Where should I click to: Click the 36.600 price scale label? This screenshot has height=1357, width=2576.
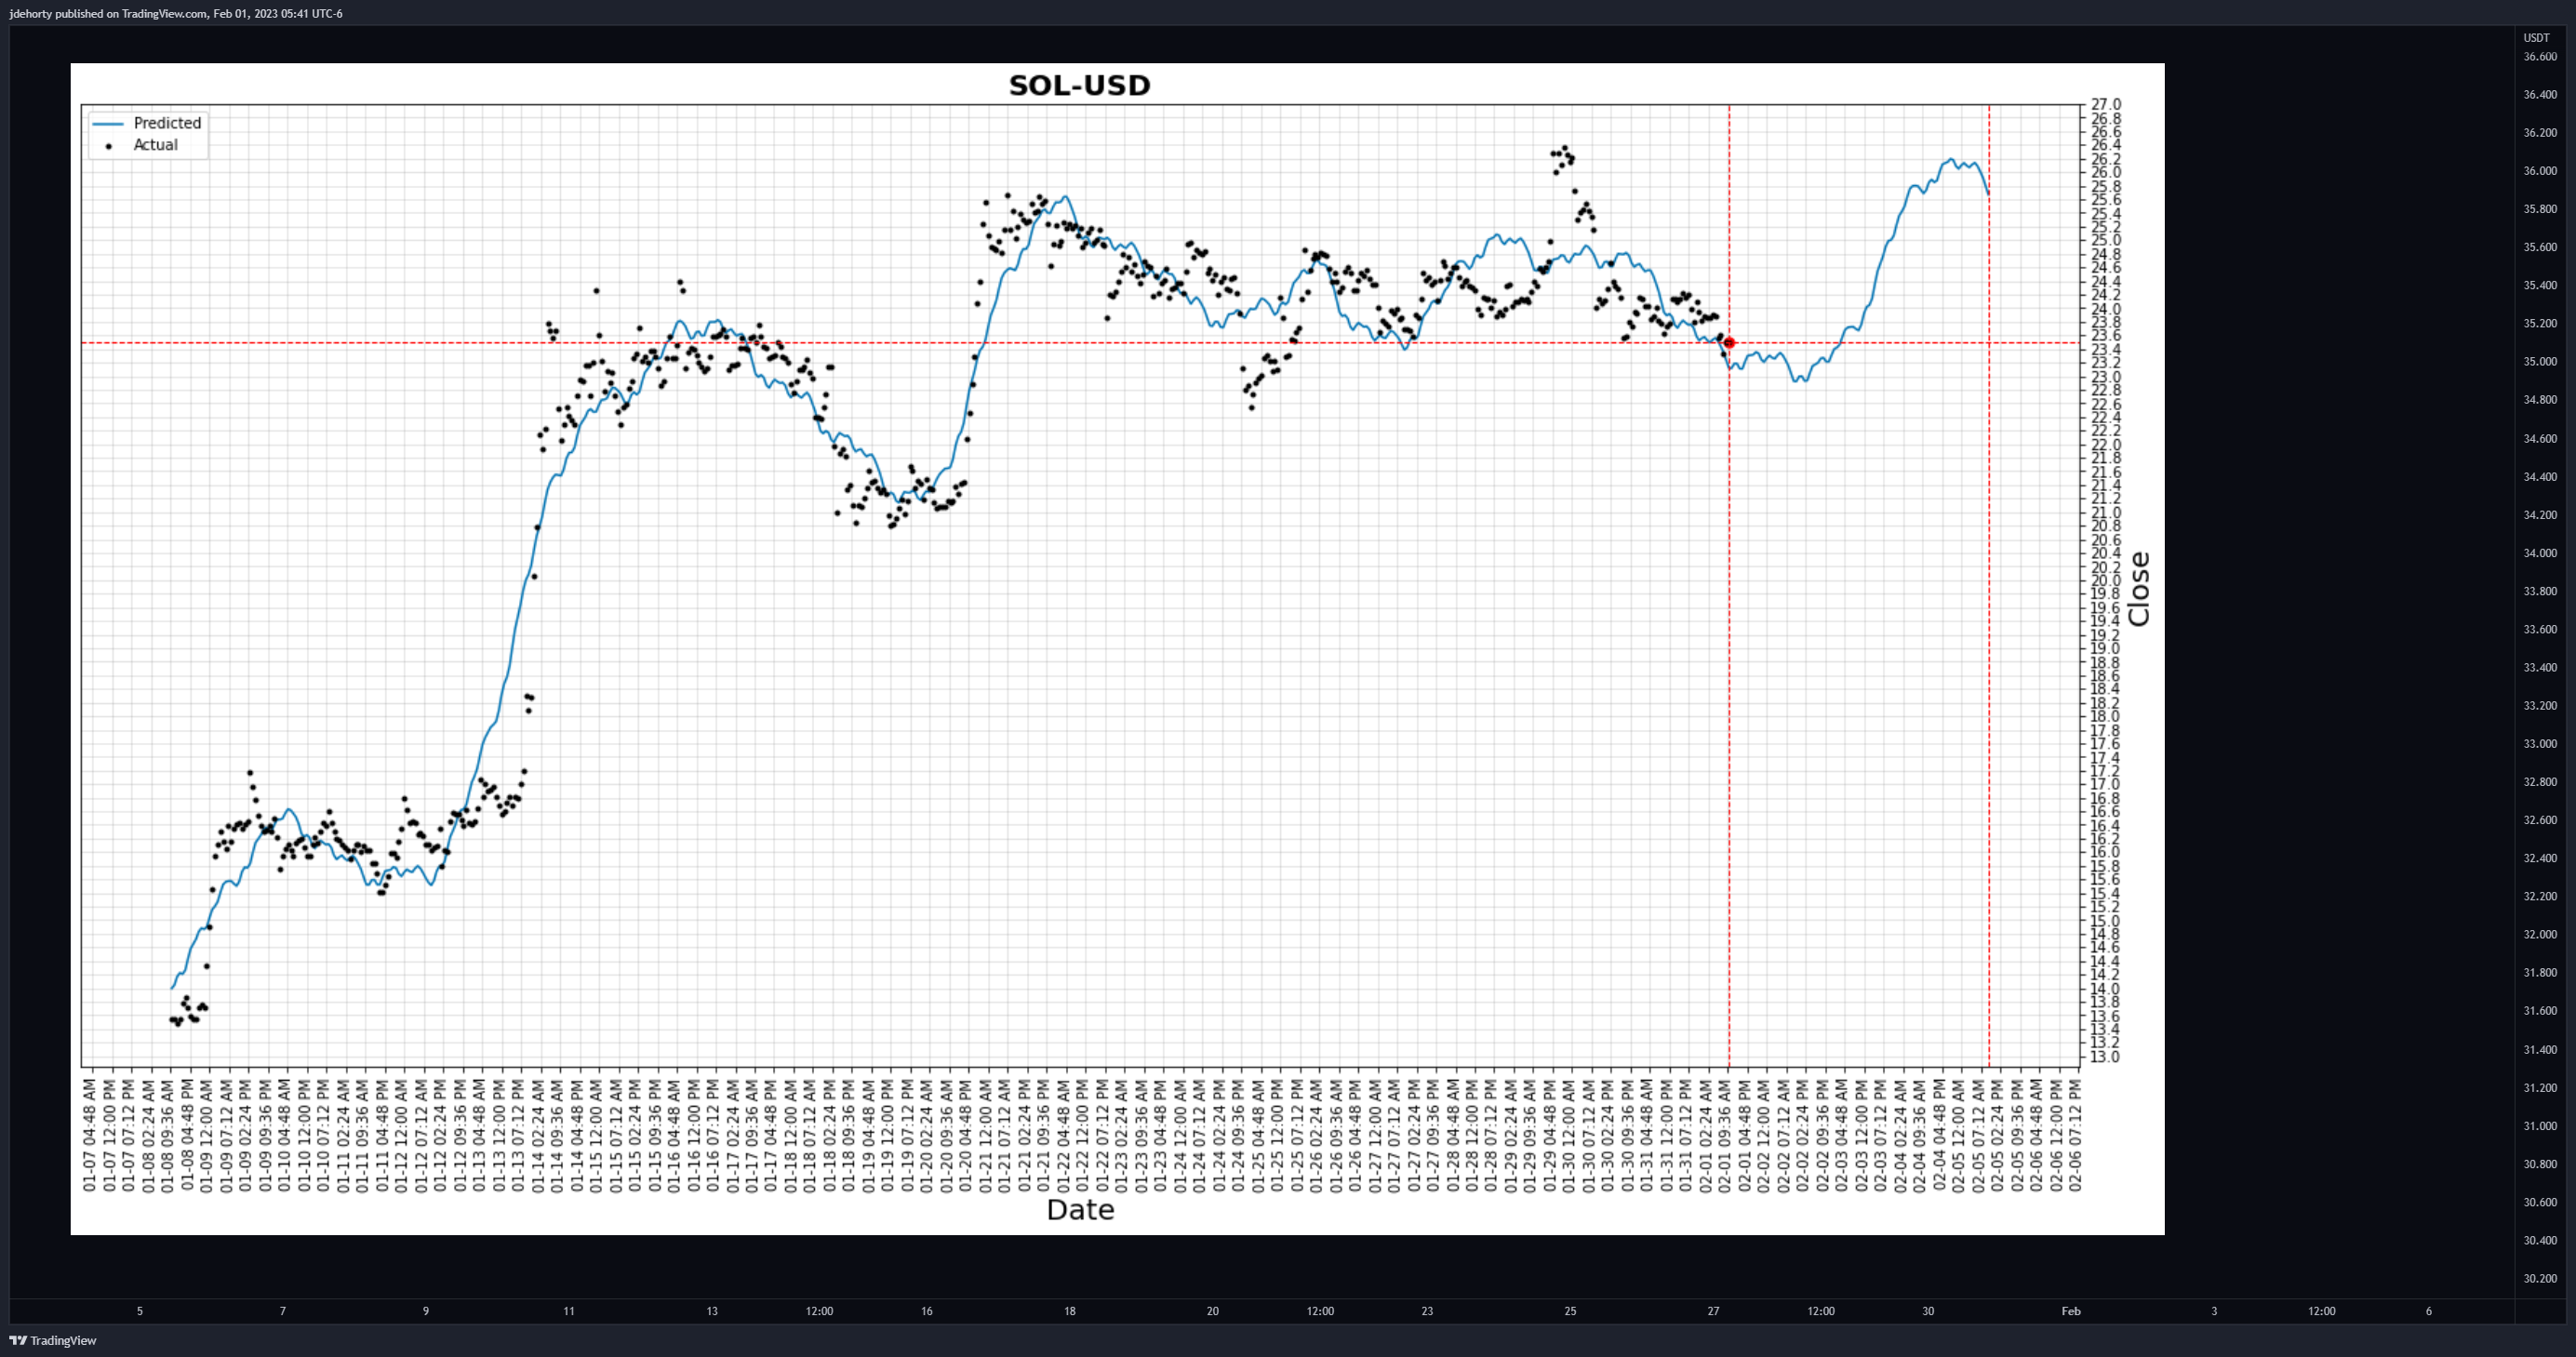[2540, 57]
